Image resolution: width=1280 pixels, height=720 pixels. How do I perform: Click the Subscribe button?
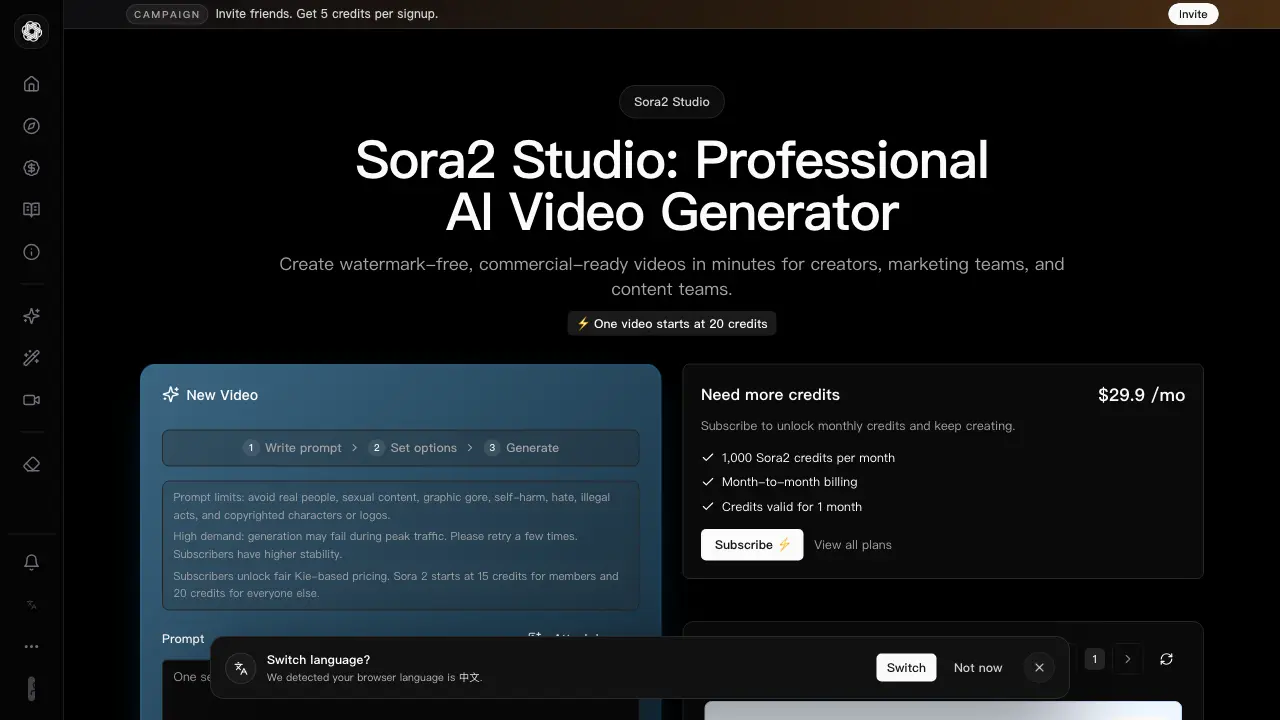pyautogui.click(x=752, y=545)
